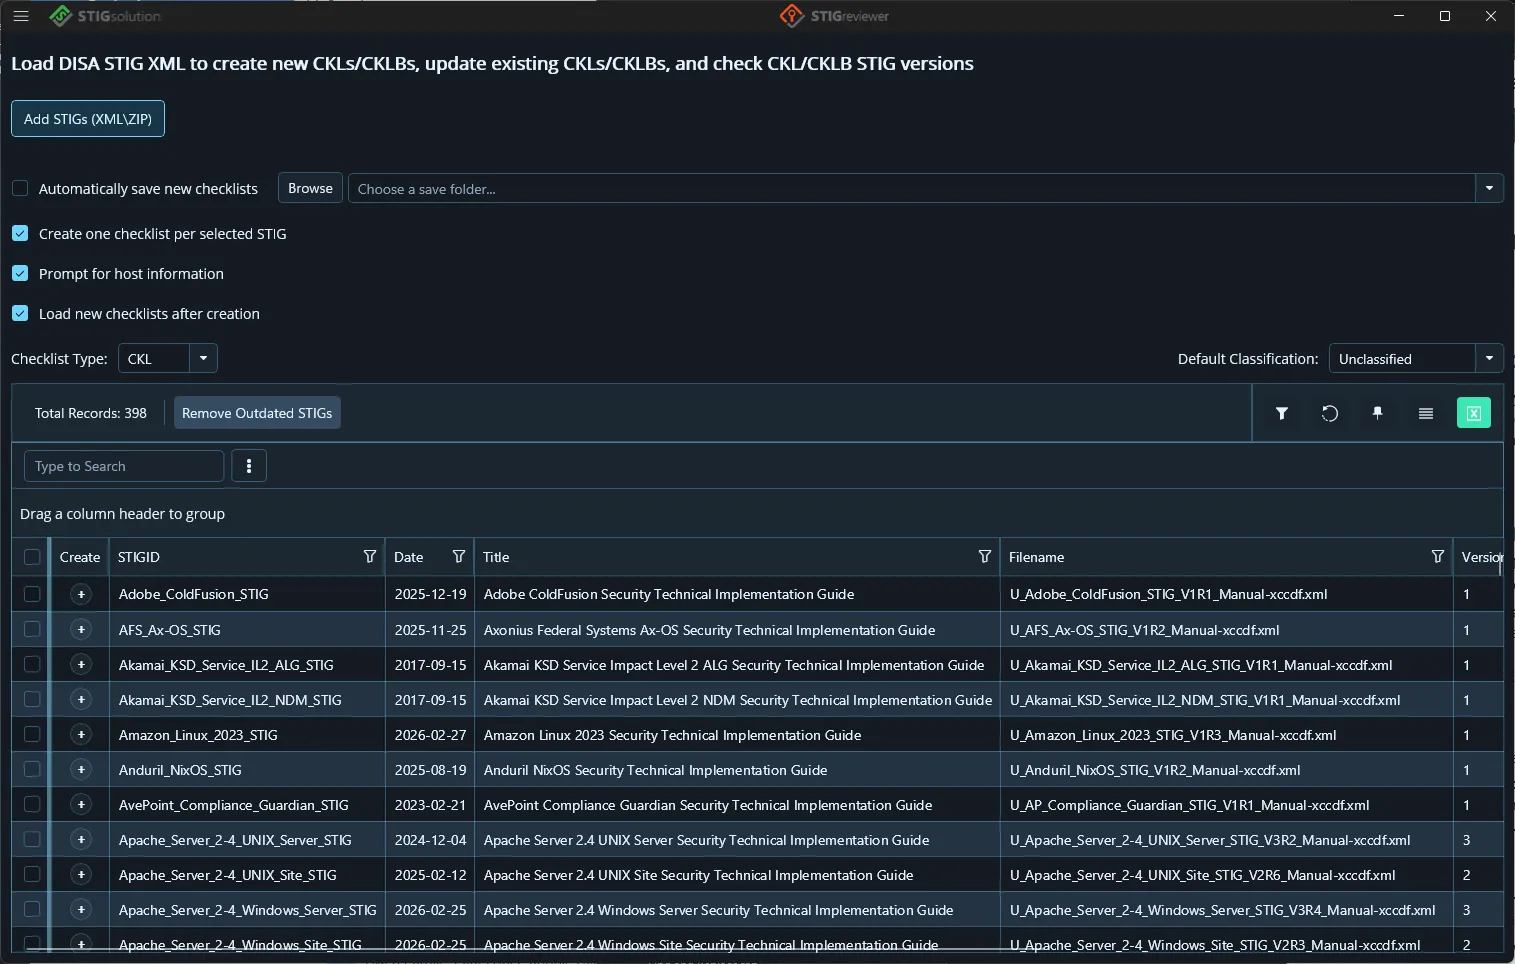Click the grid filter funnel toolbar icon
This screenshot has height=964, width=1515.
pos(1281,413)
